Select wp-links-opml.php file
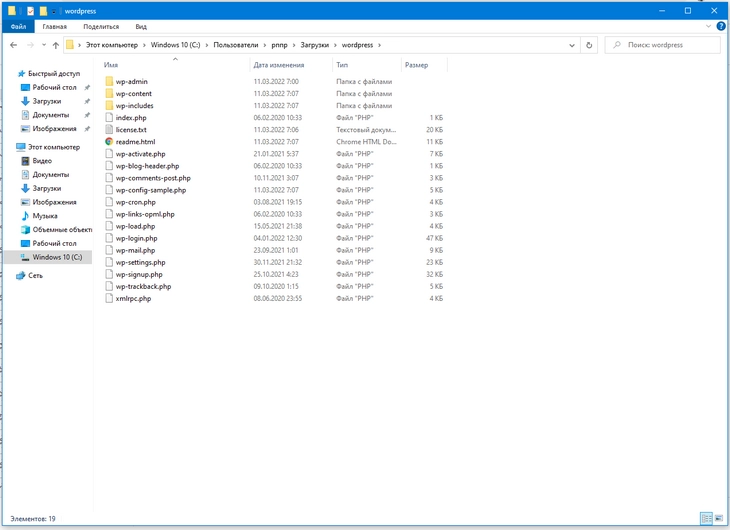 point(145,214)
